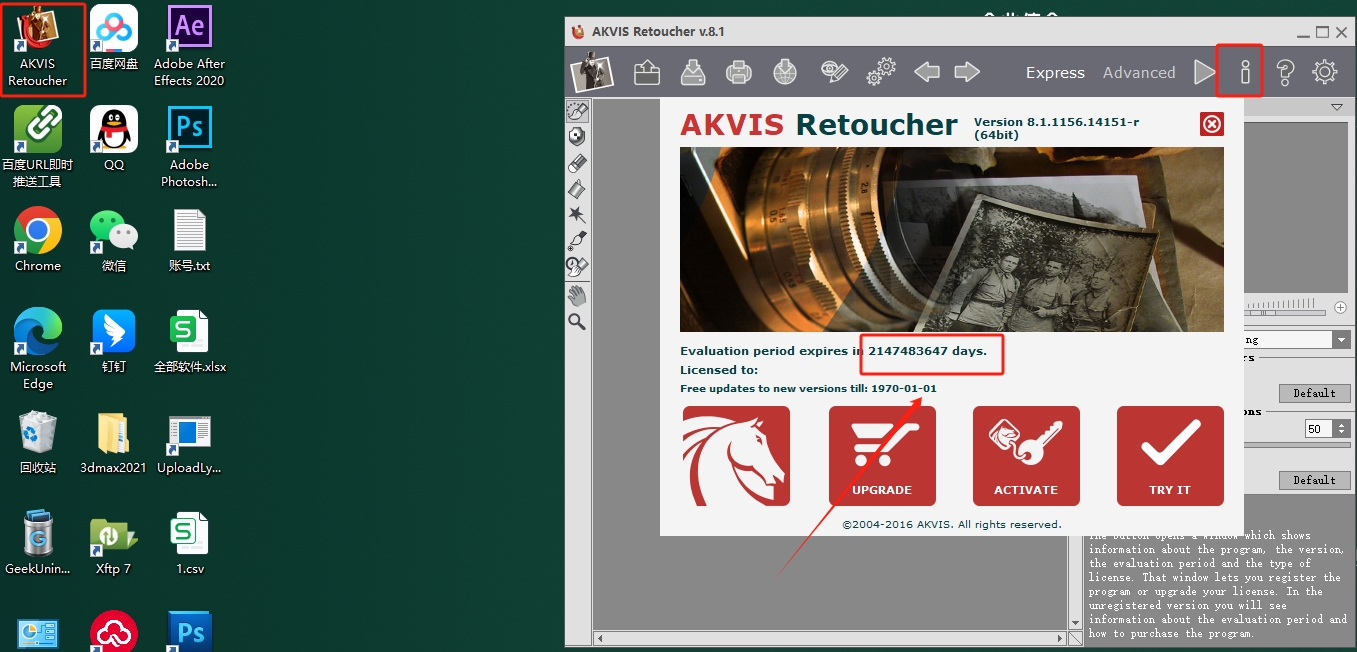This screenshot has height=652, width=1357.
Task: Switch to Advanced mode
Action: tap(1139, 73)
